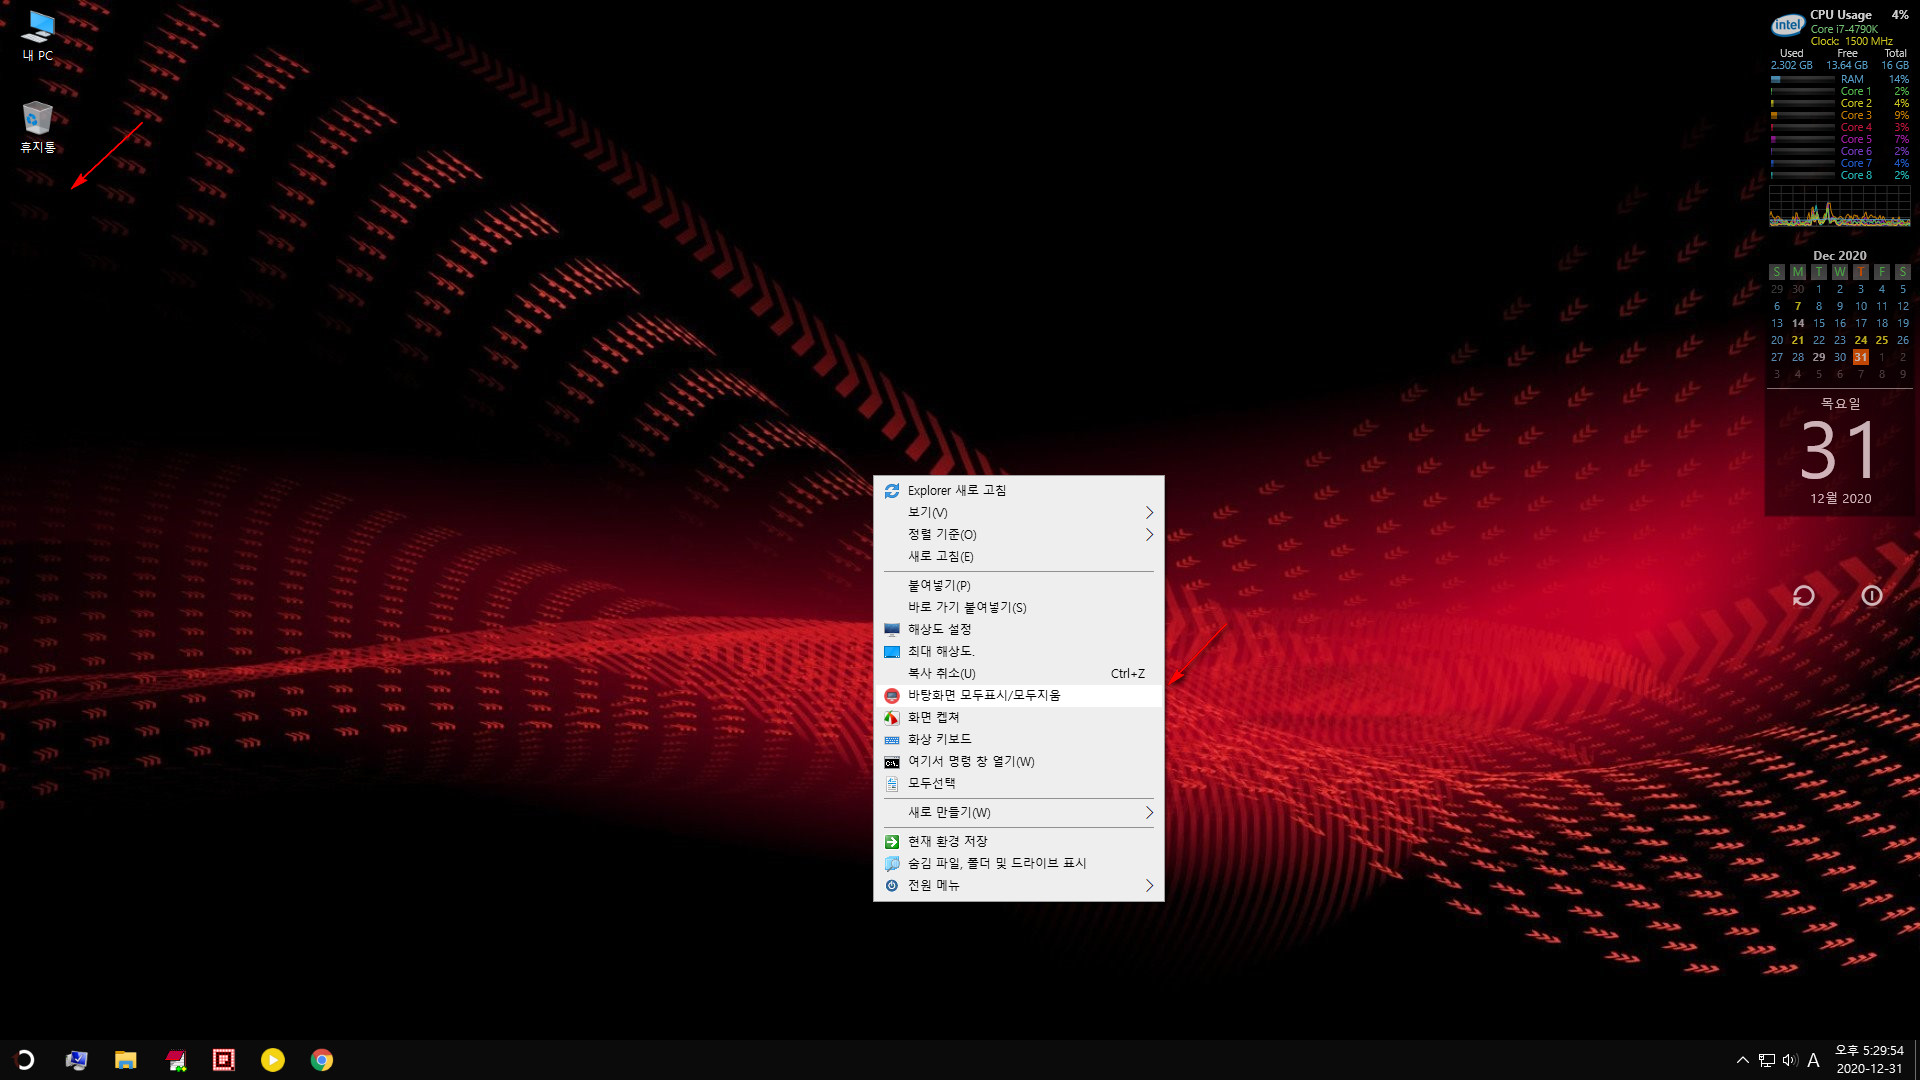Click Dec 2020 calendar header
The height and width of the screenshot is (1080, 1920).
(x=1840, y=256)
